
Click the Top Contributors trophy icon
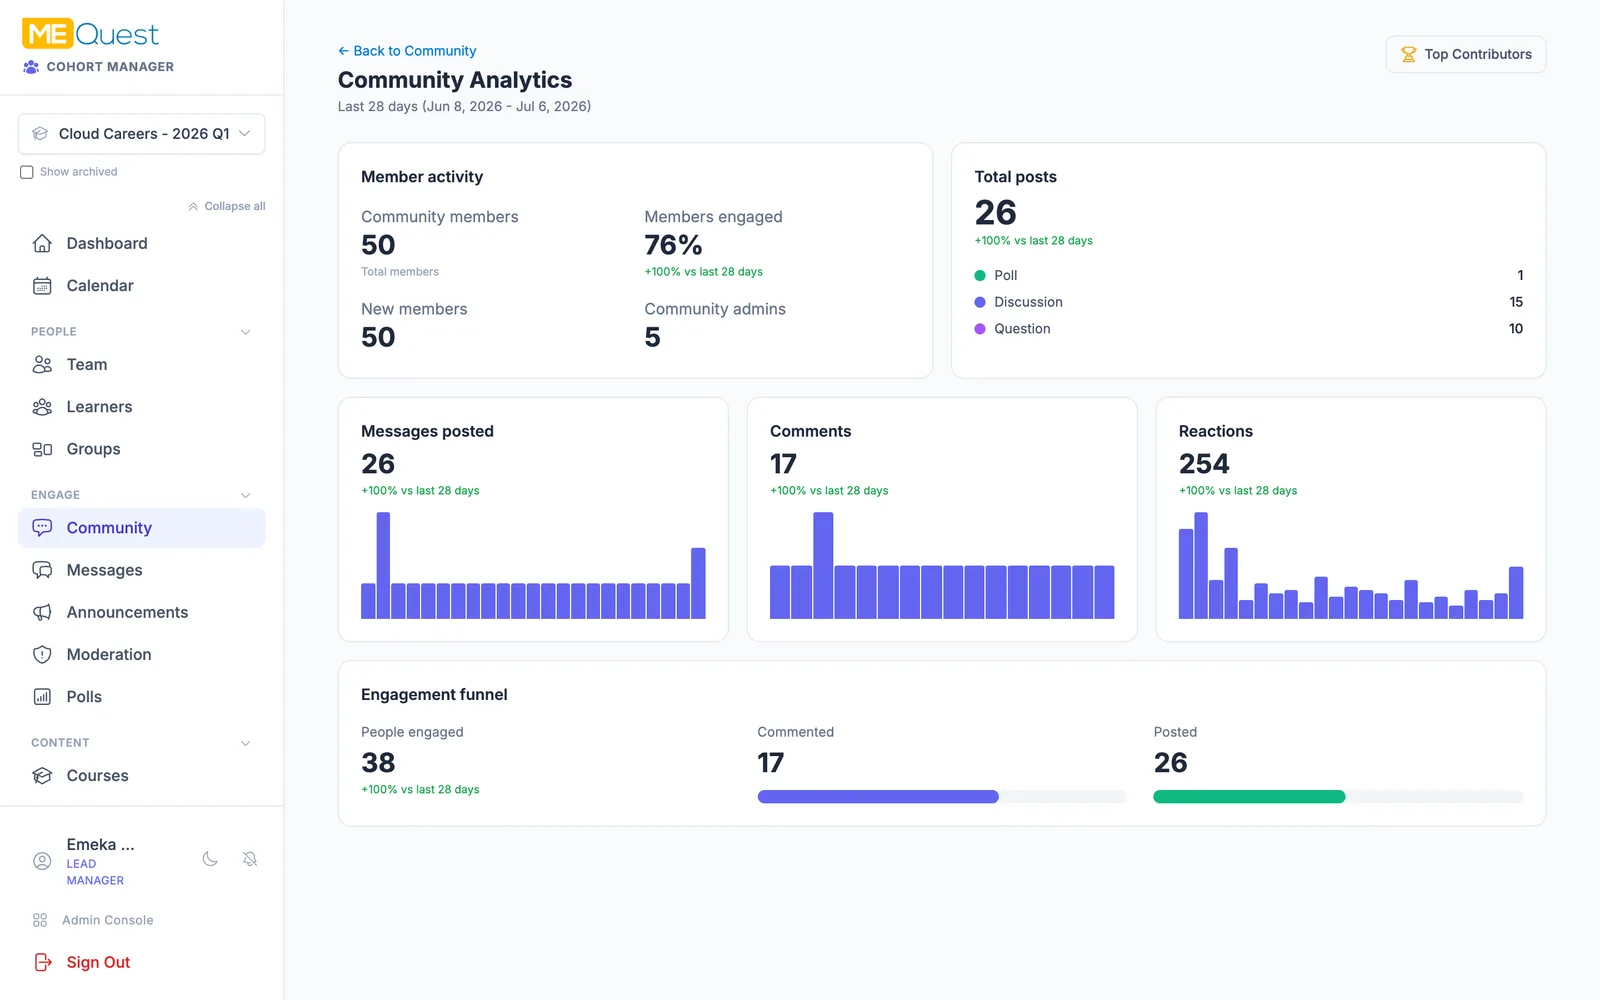(x=1408, y=55)
